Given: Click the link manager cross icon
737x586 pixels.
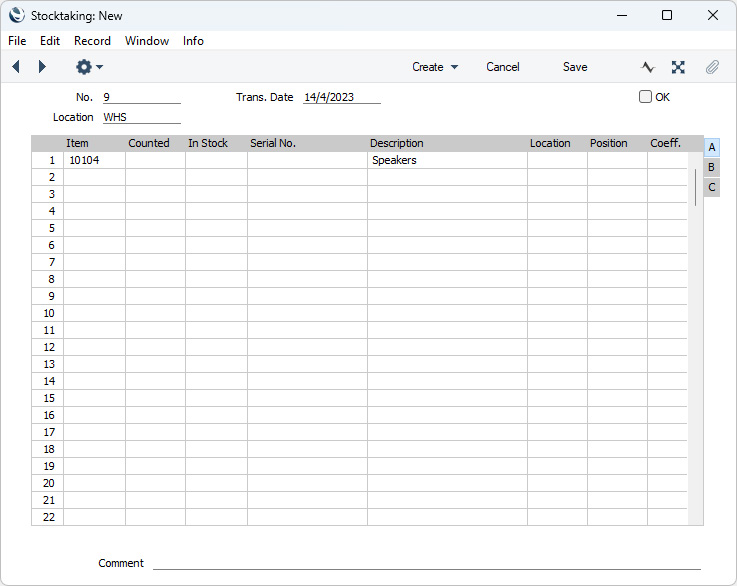Looking at the screenshot, I should point(678,67).
